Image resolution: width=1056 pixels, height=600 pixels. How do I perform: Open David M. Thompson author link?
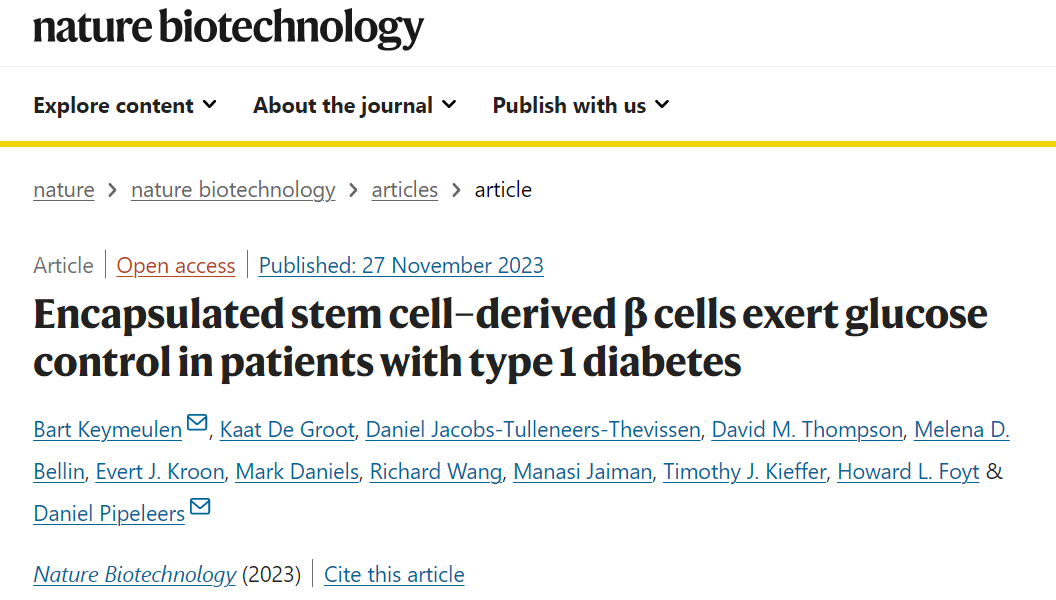807,430
